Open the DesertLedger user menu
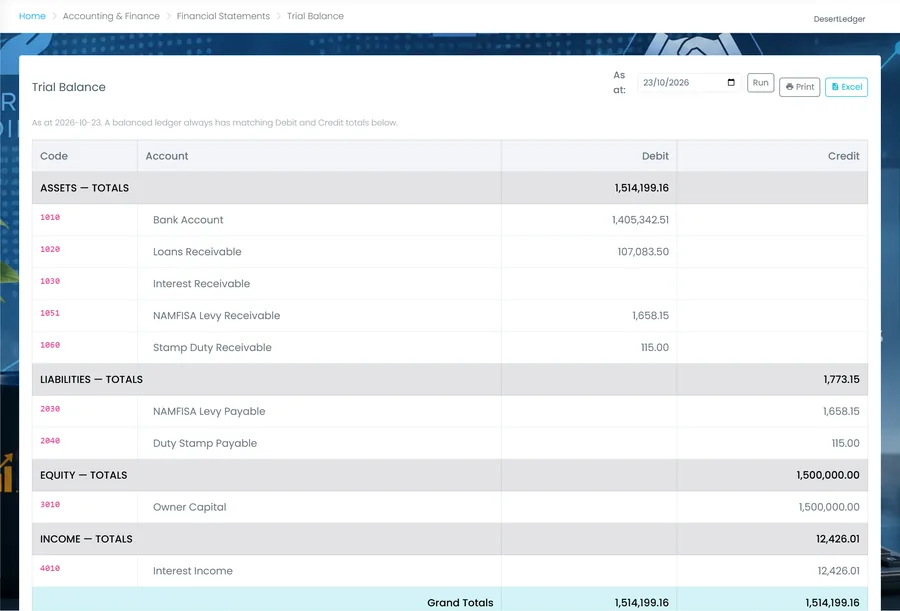This screenshot has height=611, width=900. coord(839,19)
